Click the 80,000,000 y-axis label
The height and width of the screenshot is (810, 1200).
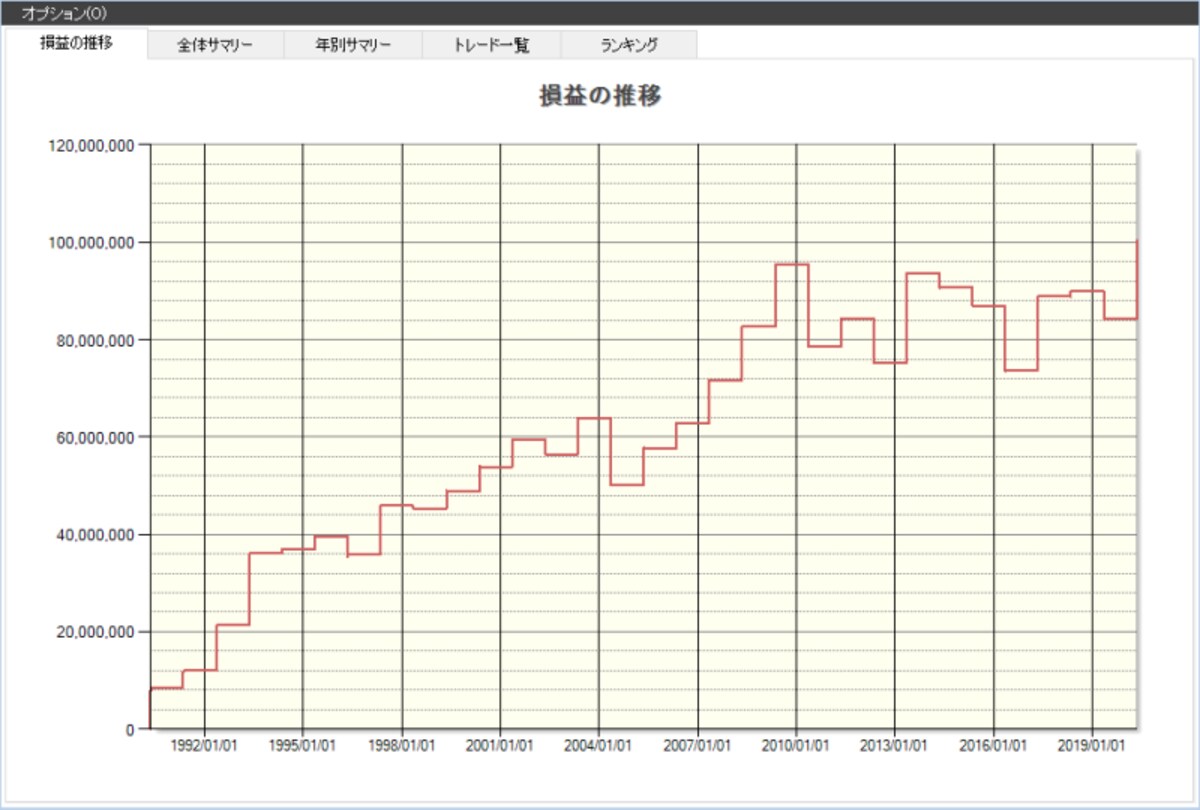(95, 340)
